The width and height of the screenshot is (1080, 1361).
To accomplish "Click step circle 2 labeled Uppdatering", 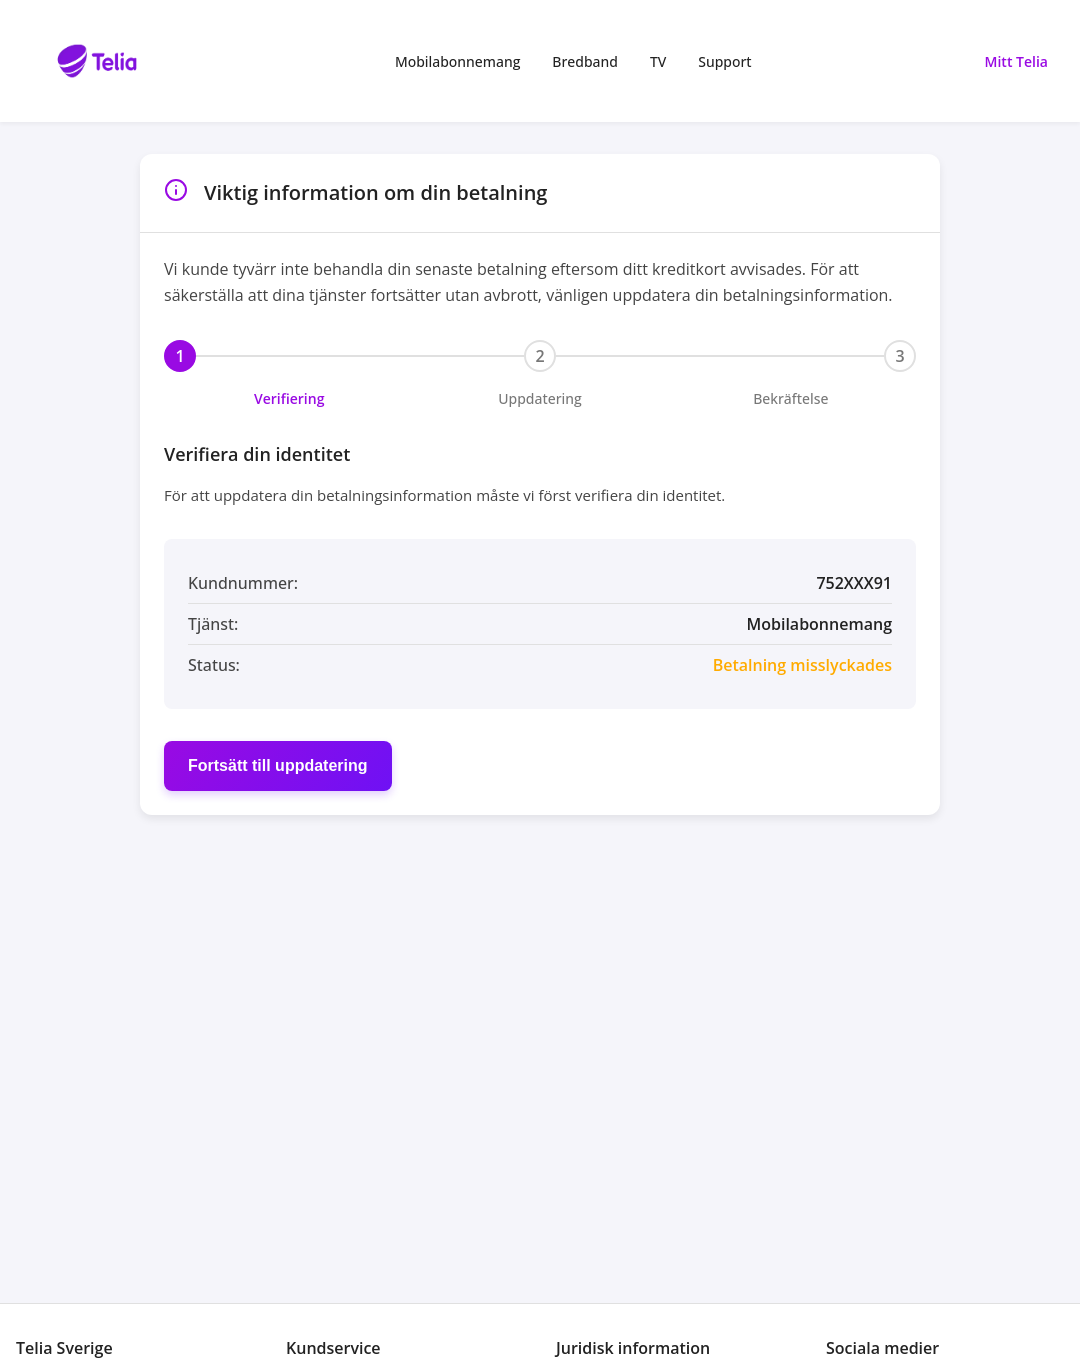I will coord(540,356).
